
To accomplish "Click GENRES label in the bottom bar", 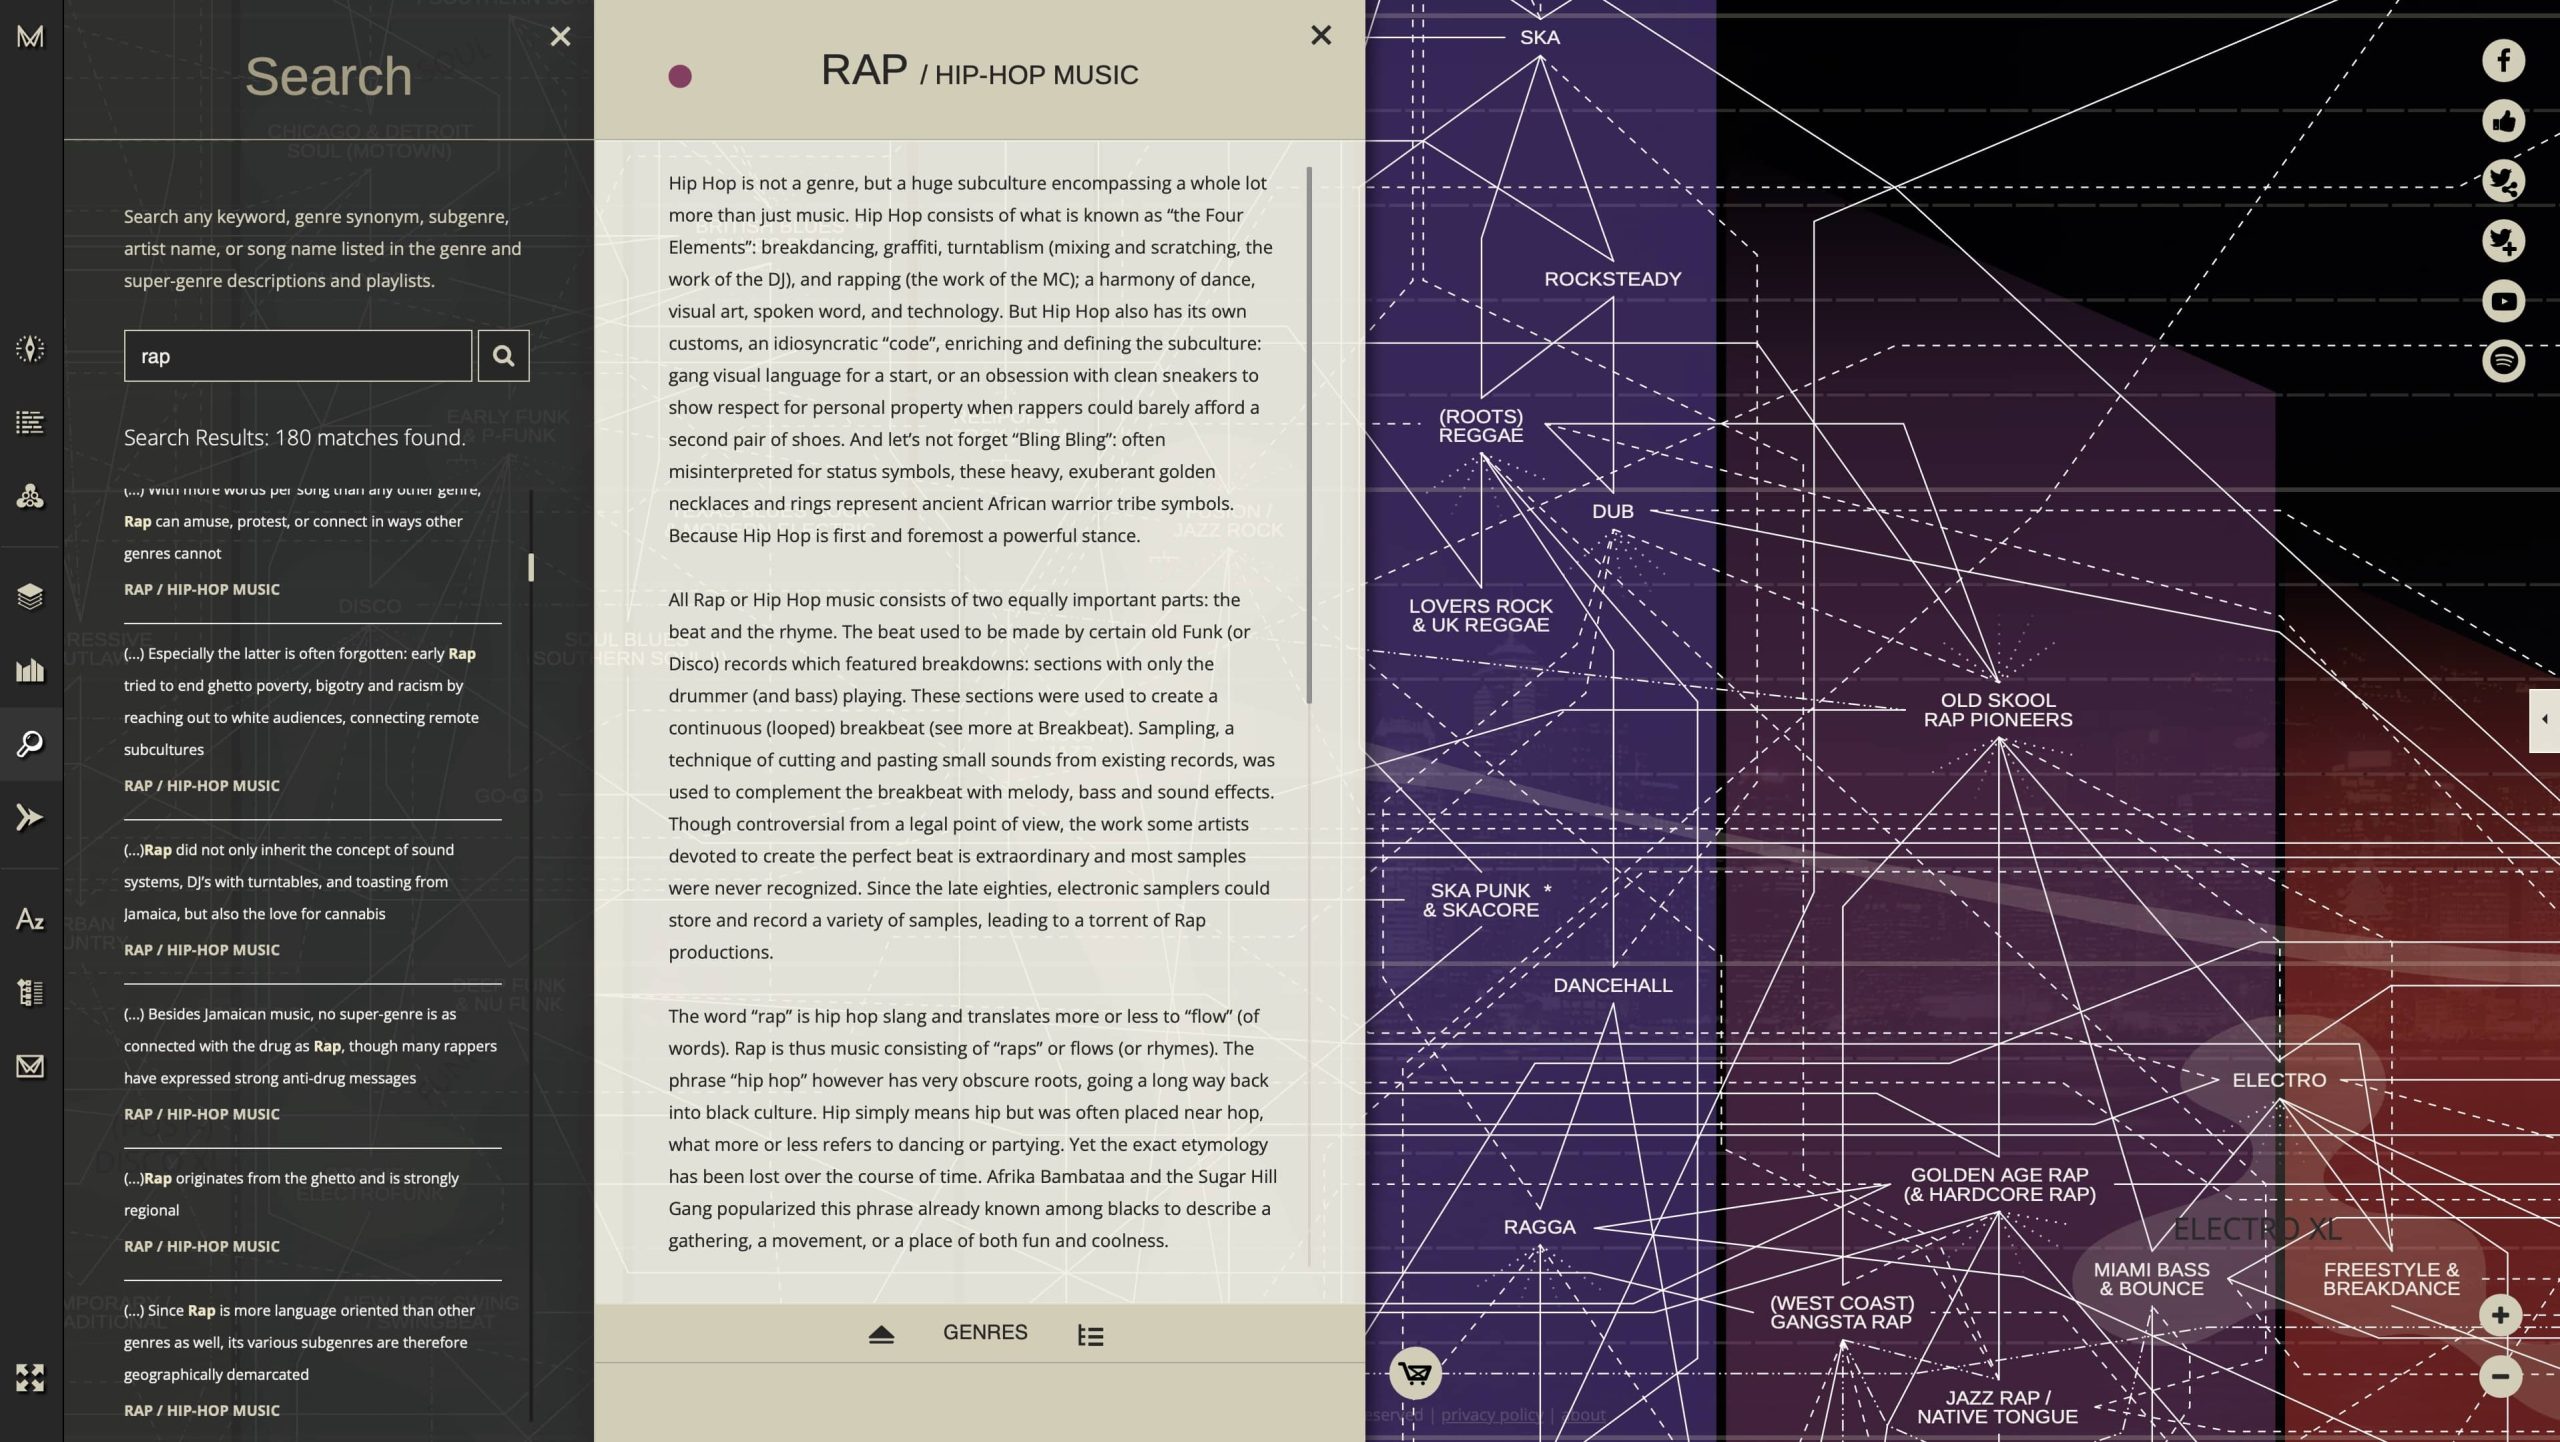I will [984, 1333].
